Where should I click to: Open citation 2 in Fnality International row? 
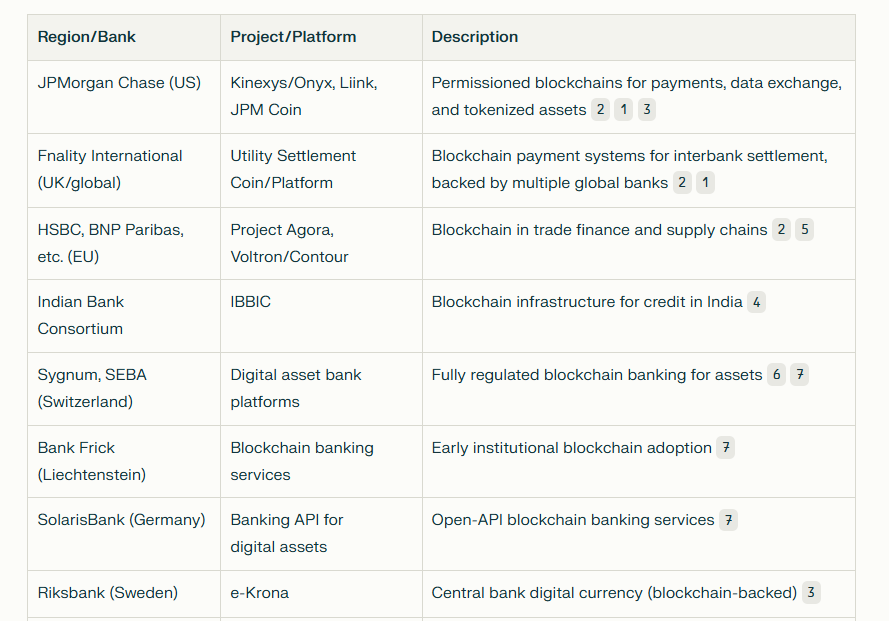click(x=682, y=183)
